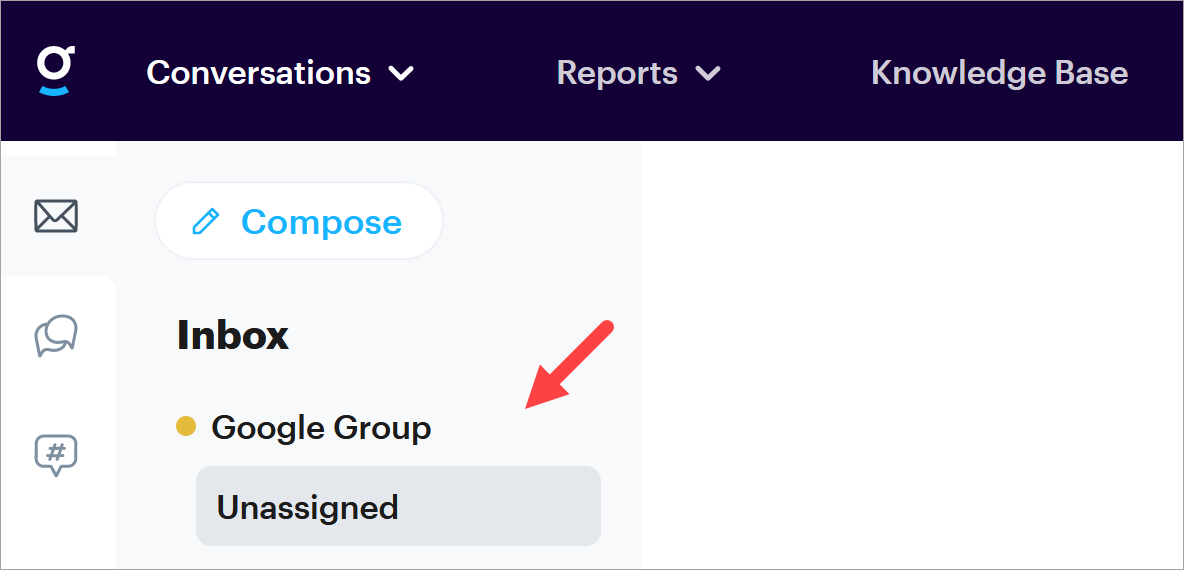Expand the Reports chevron arrow

tap(708, 73)
